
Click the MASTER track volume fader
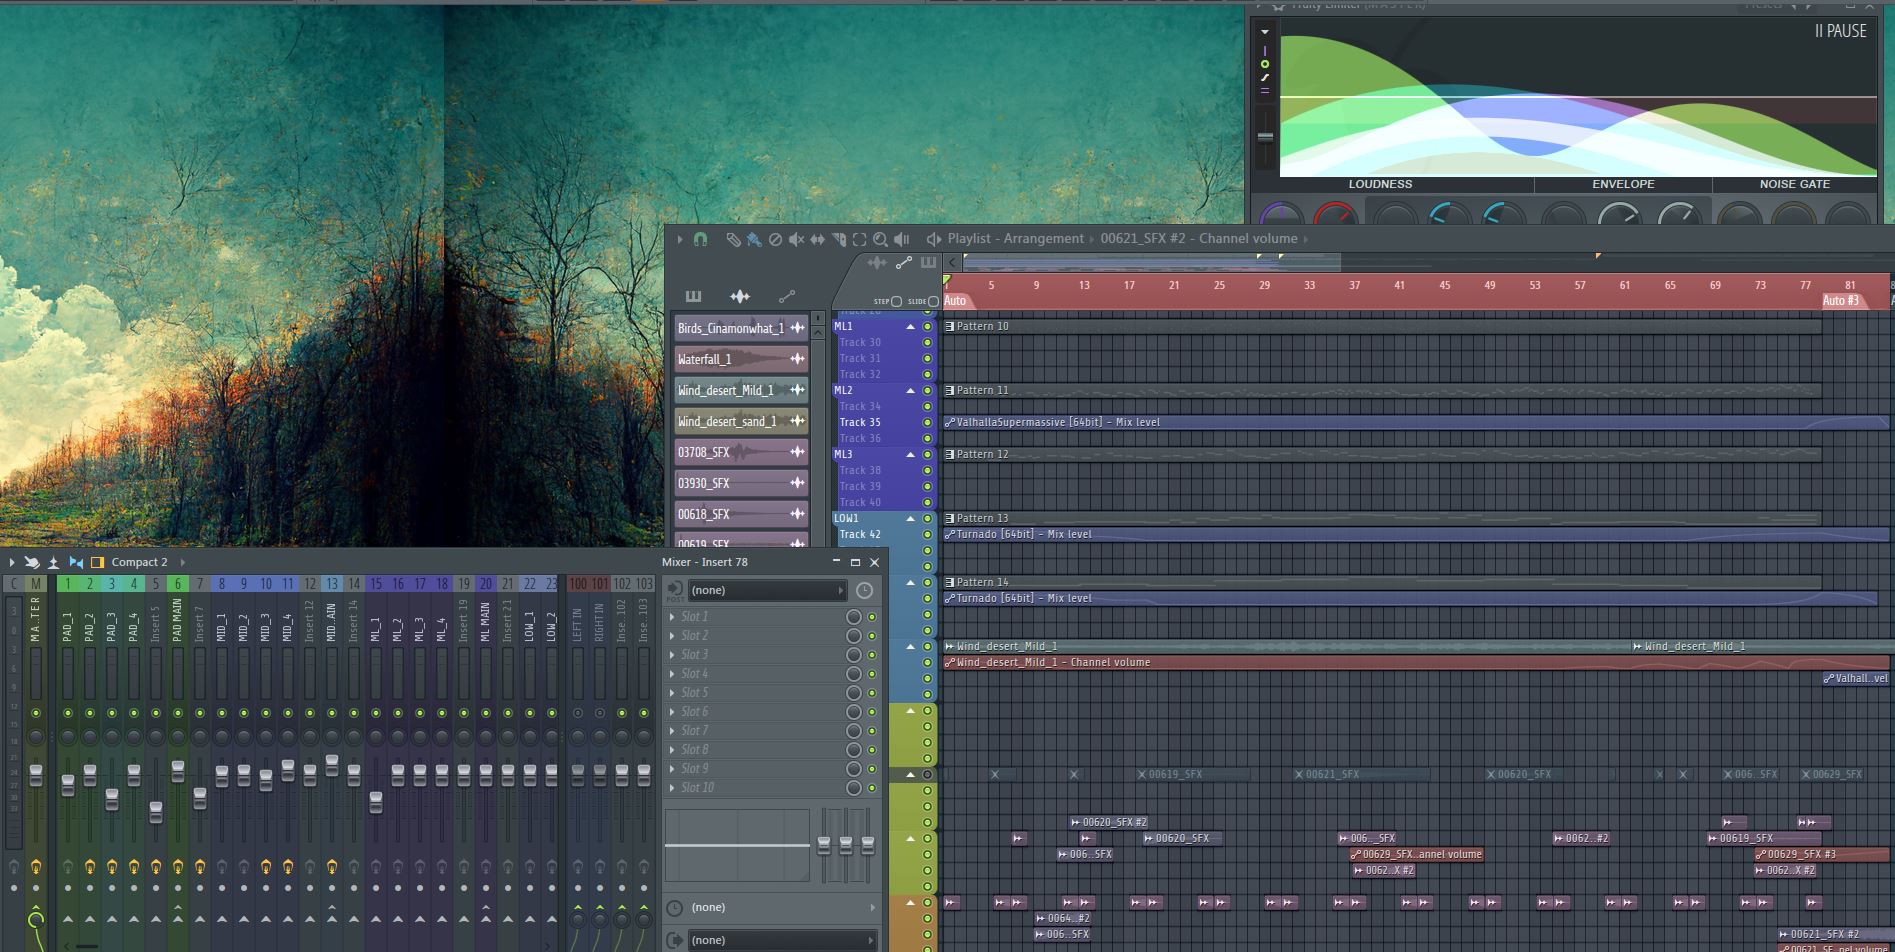click(36, 775)
